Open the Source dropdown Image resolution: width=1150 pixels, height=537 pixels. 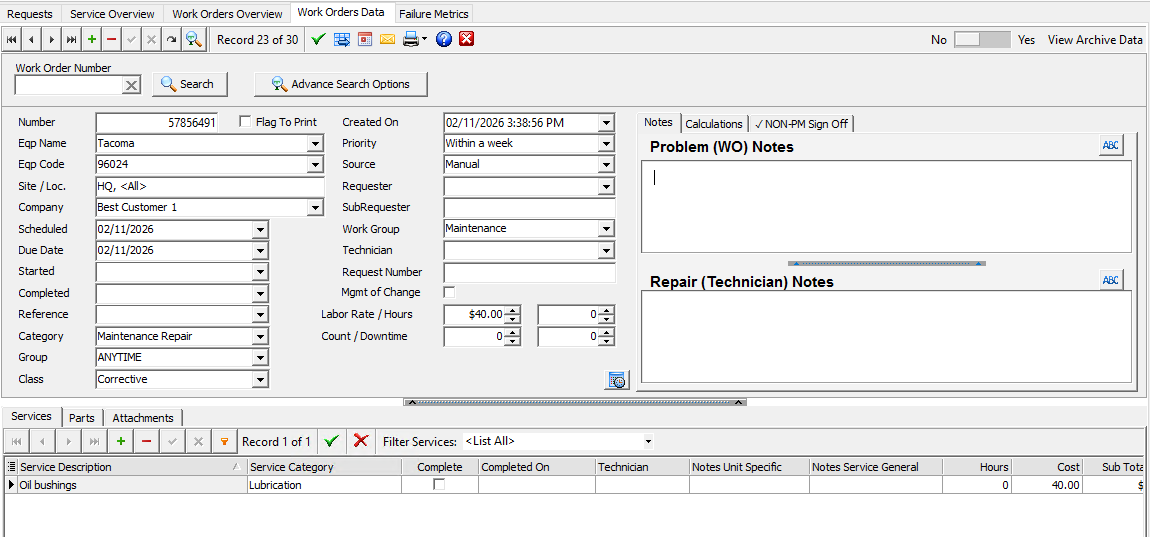tap(606, 165)
